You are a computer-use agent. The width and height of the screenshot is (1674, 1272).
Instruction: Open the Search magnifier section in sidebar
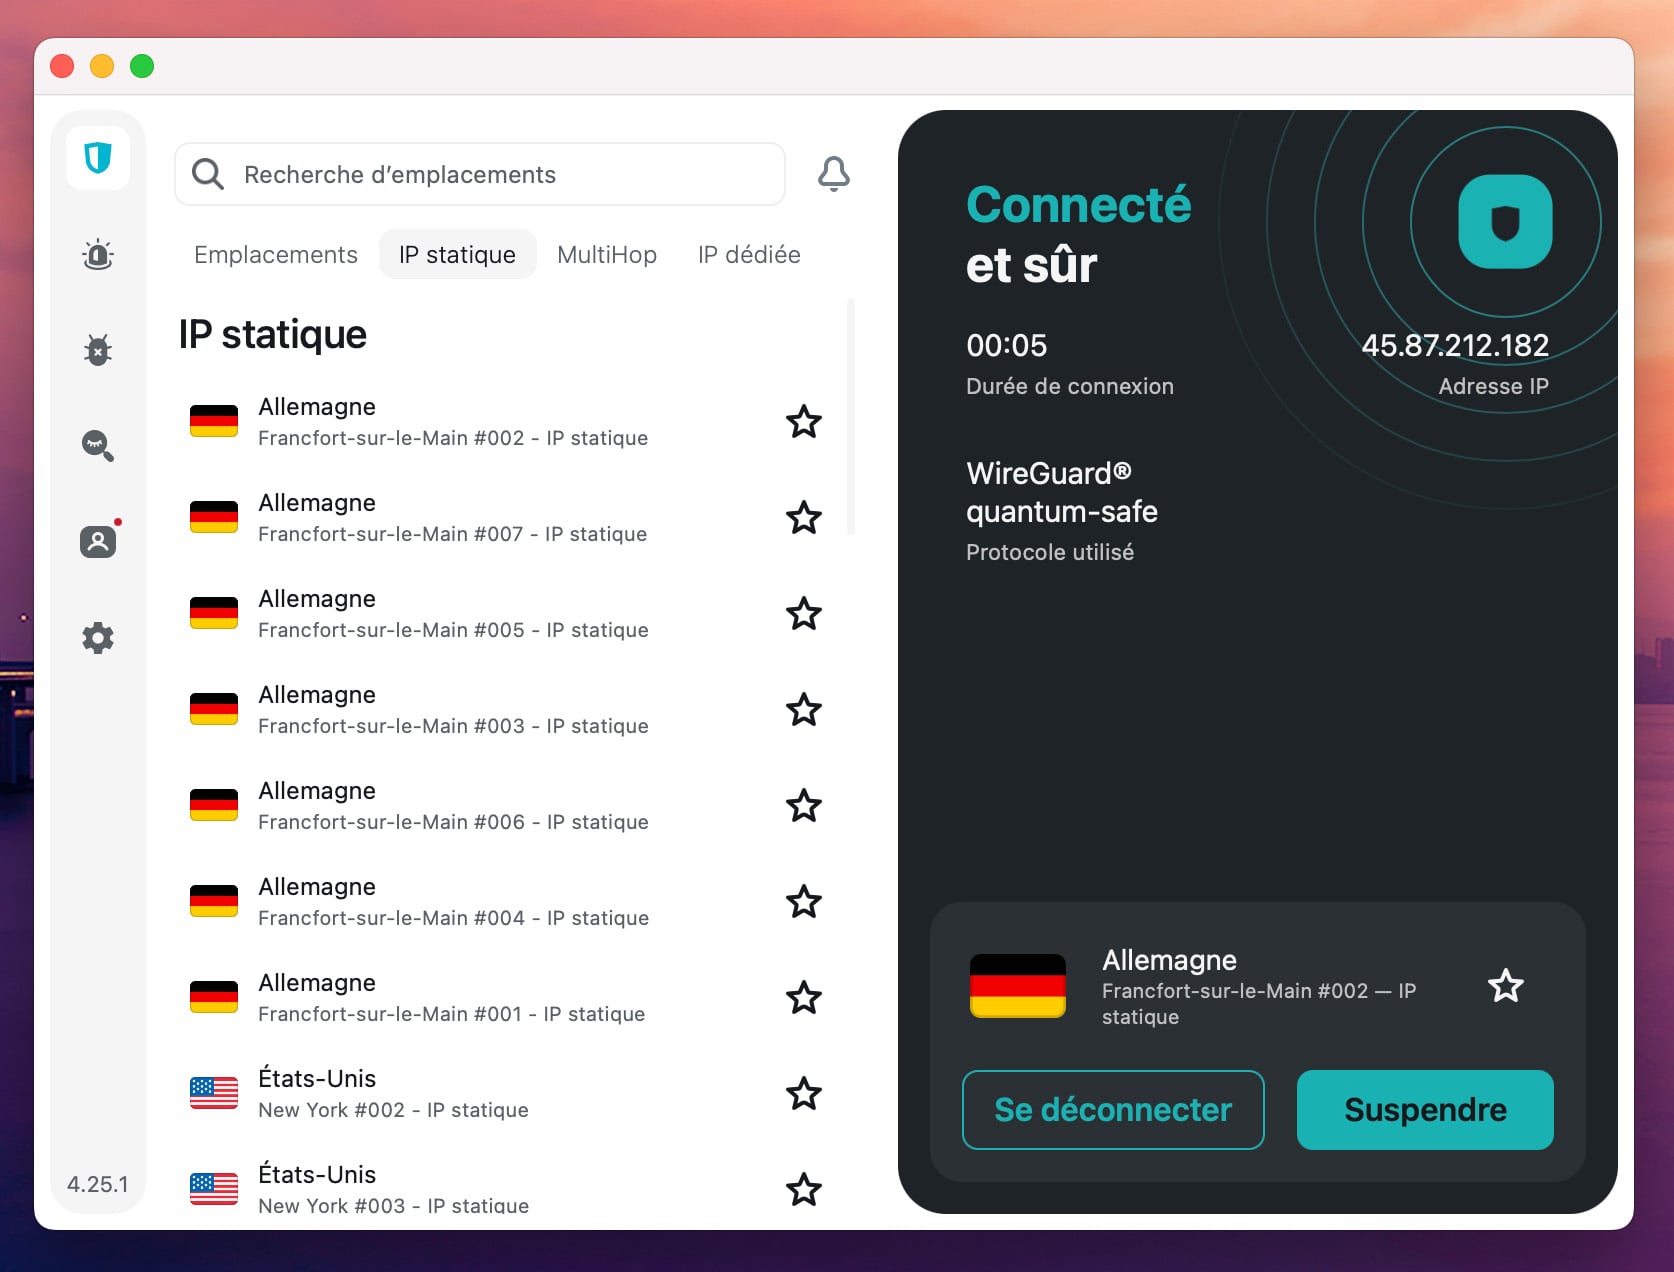click(x=98, y=445)
